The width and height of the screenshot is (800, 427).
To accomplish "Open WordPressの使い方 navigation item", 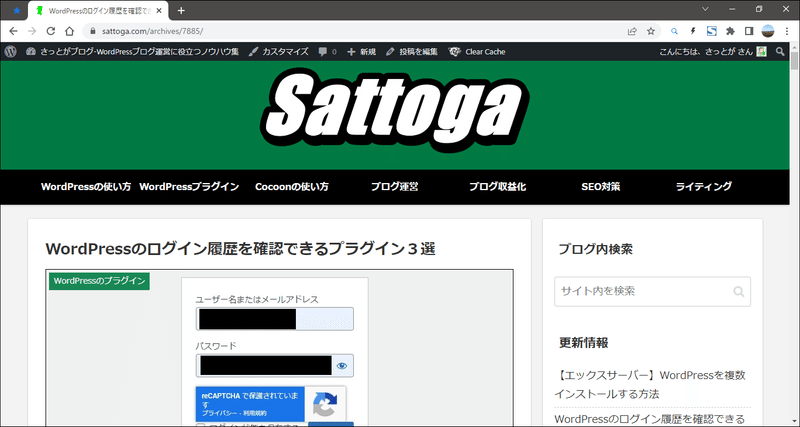I will 86,187.
